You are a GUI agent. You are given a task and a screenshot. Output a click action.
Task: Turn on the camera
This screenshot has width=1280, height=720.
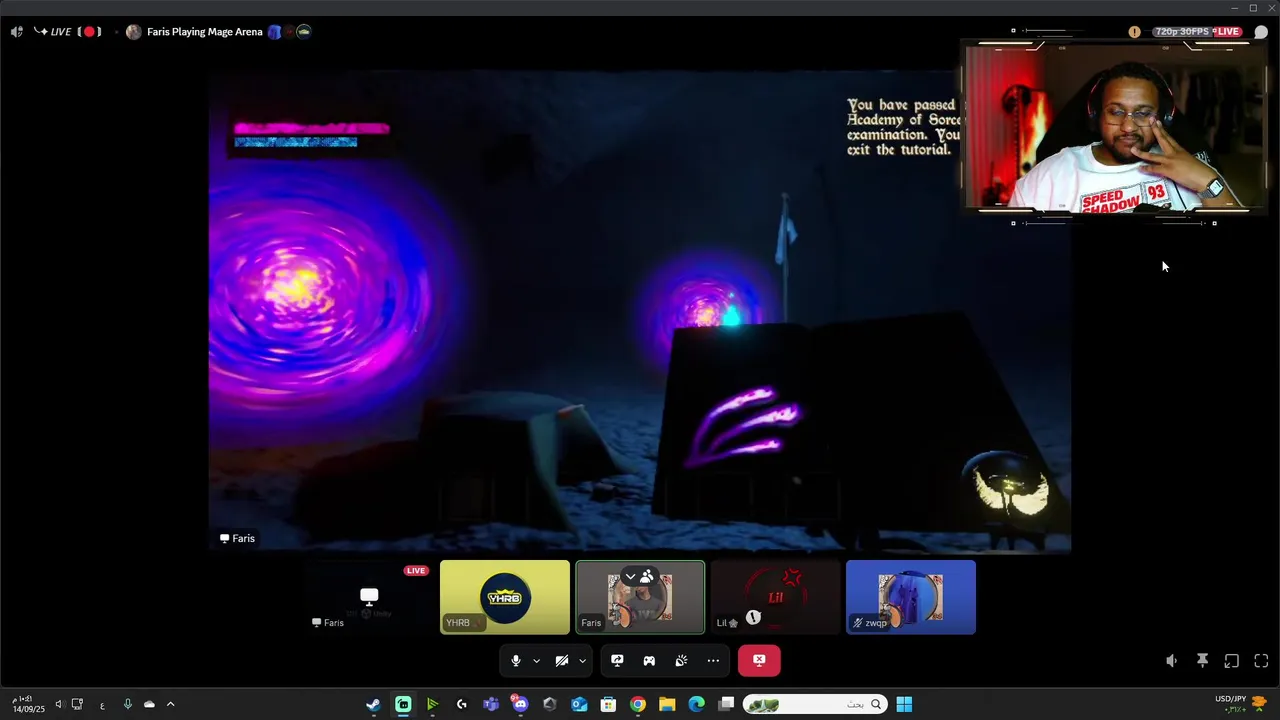pos(562,661)
